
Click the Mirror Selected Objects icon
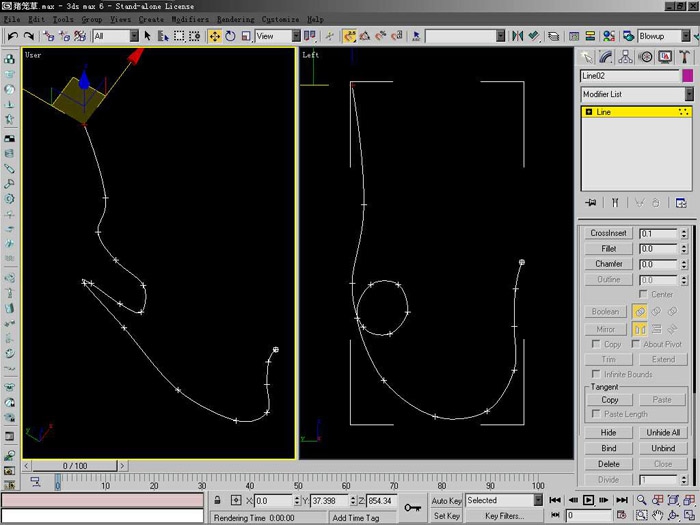(517, 36)
